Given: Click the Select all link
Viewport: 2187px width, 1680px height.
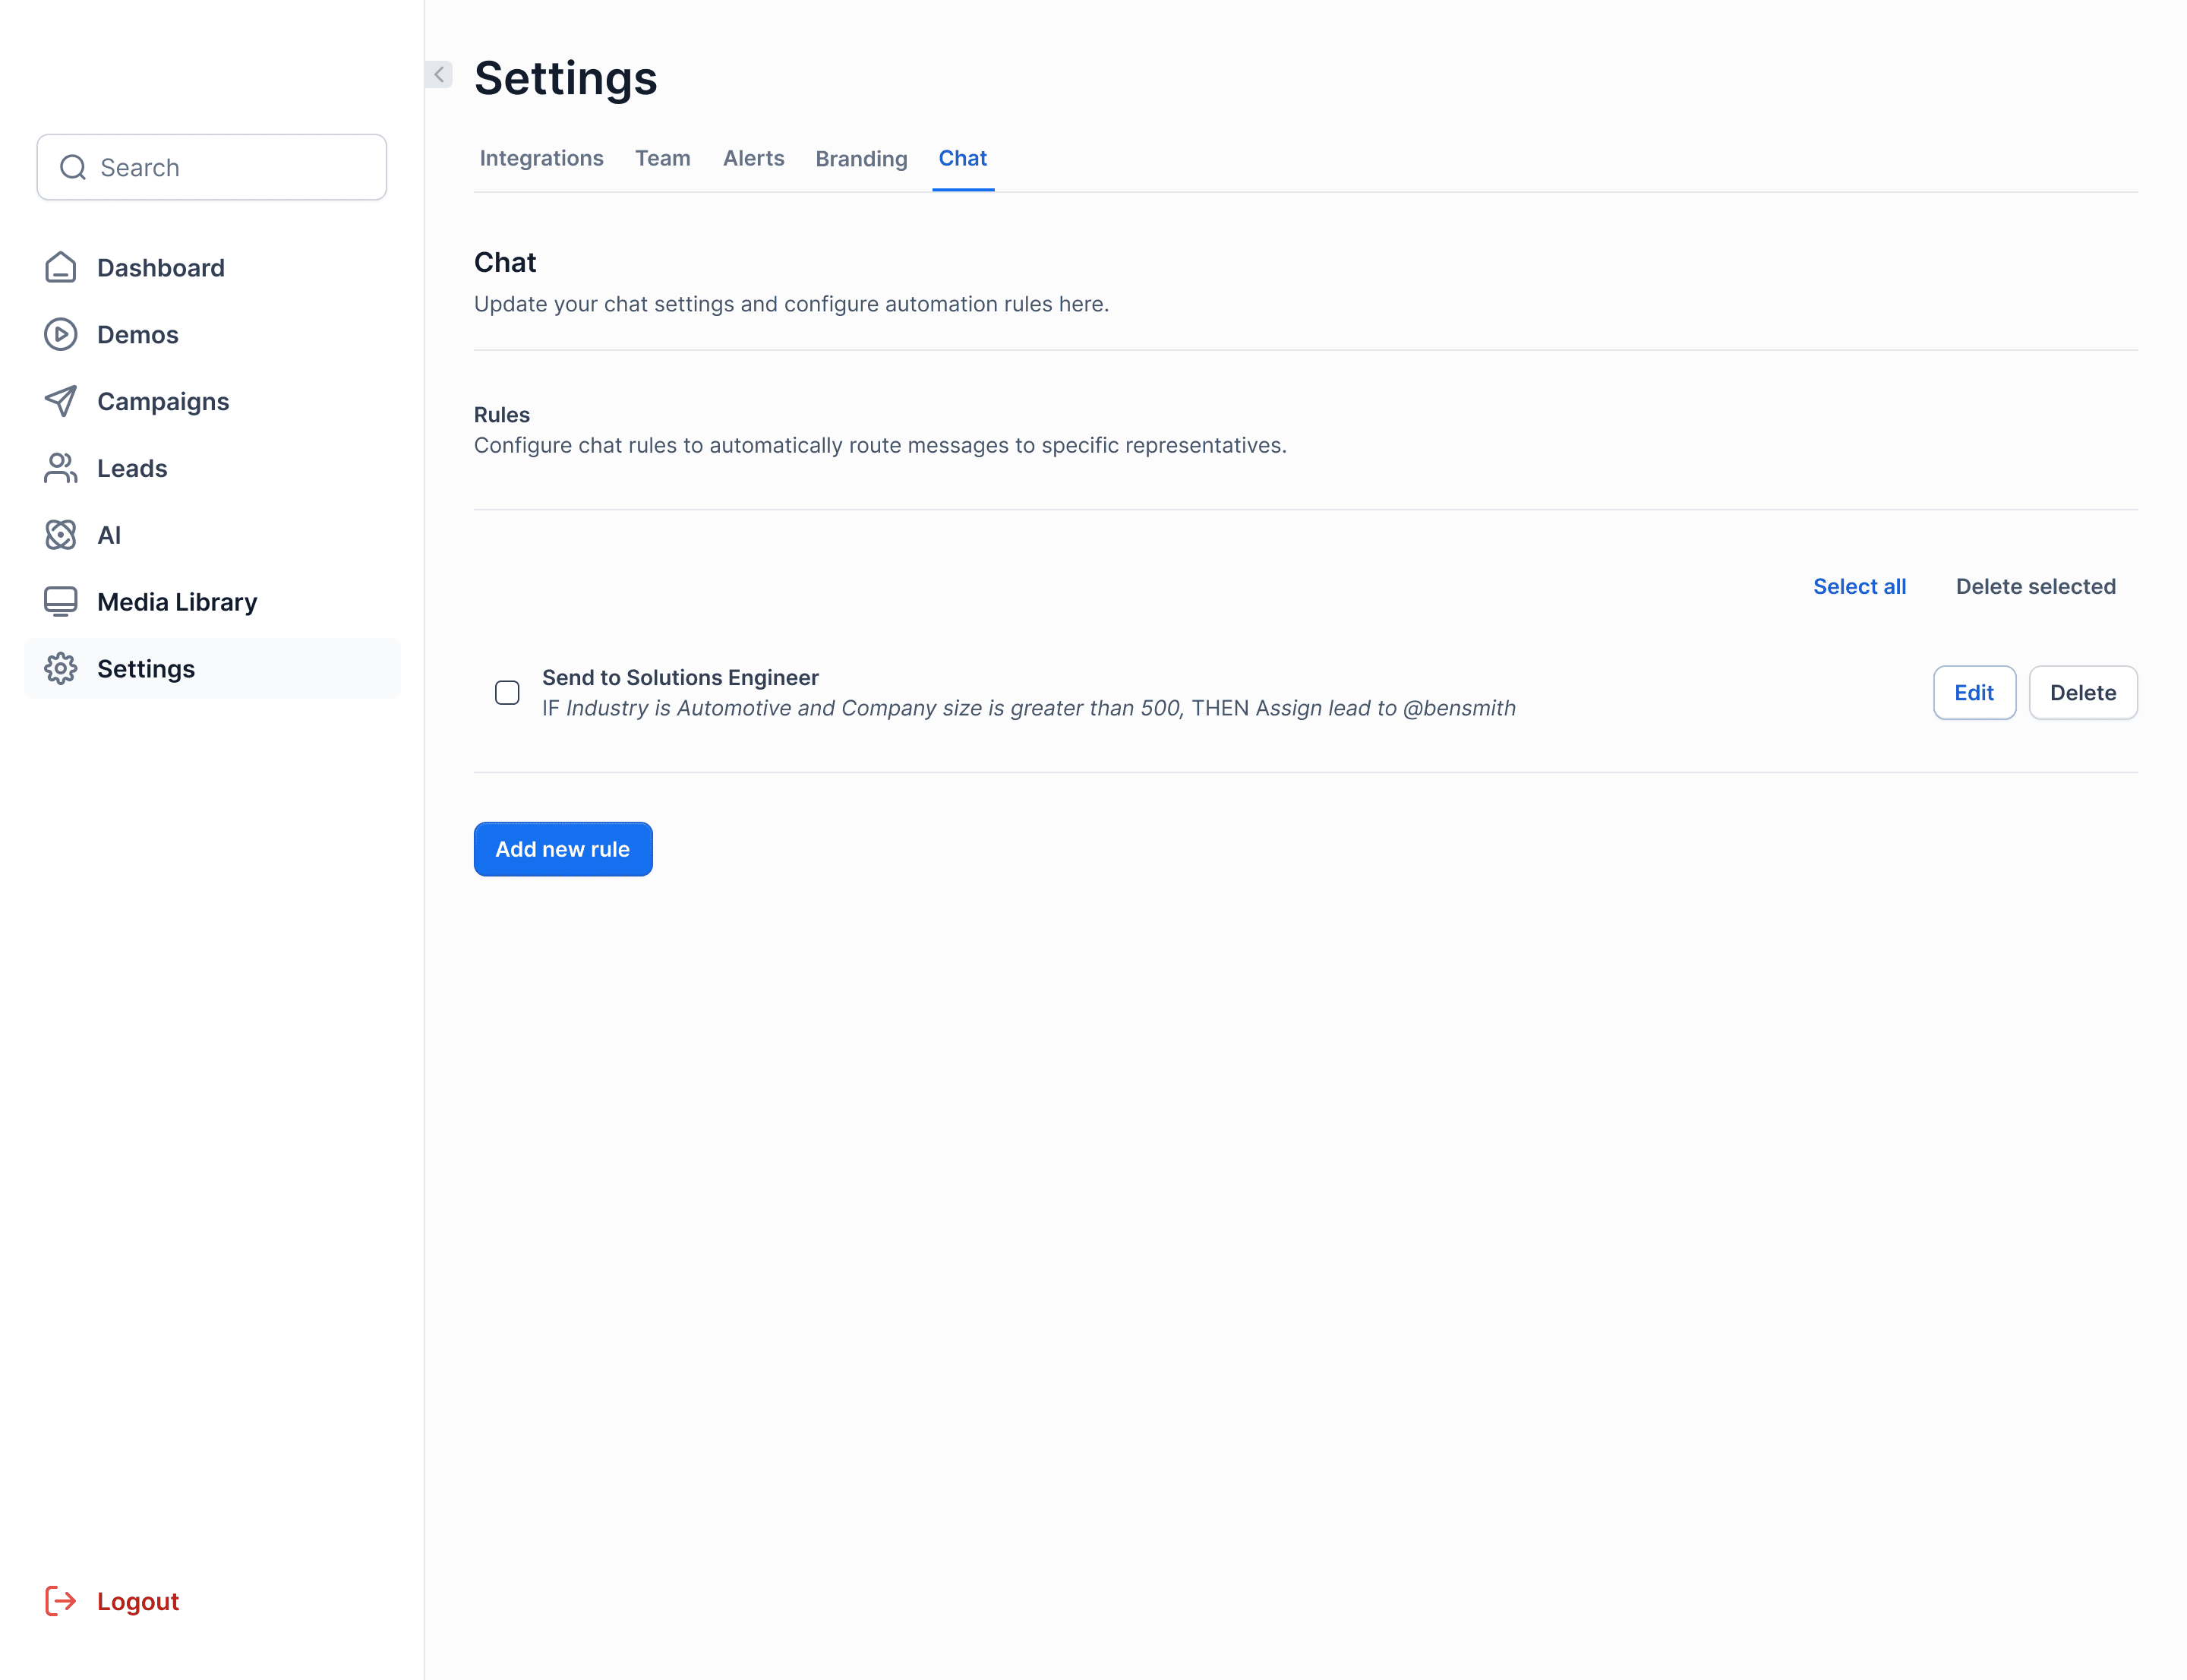Looking at the screenshot, I should click(1859, 587).
